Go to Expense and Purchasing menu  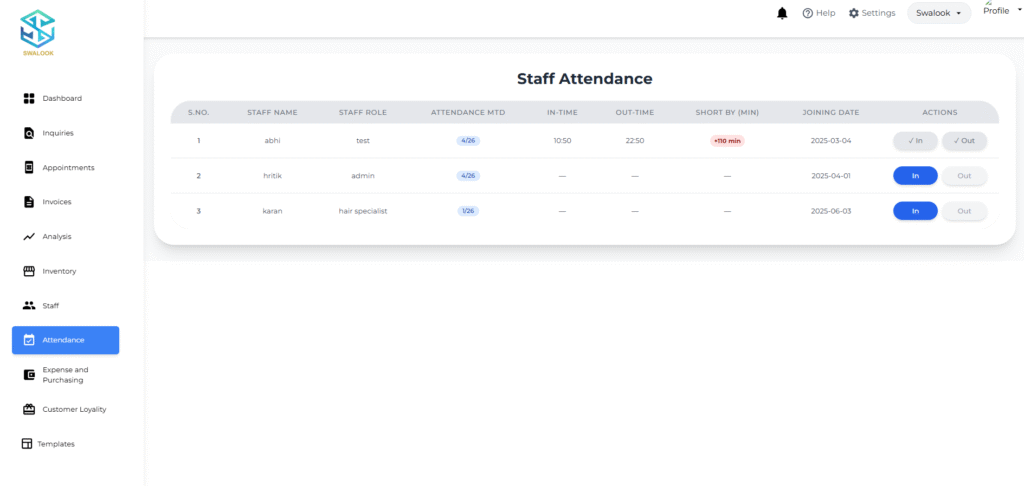65,375
